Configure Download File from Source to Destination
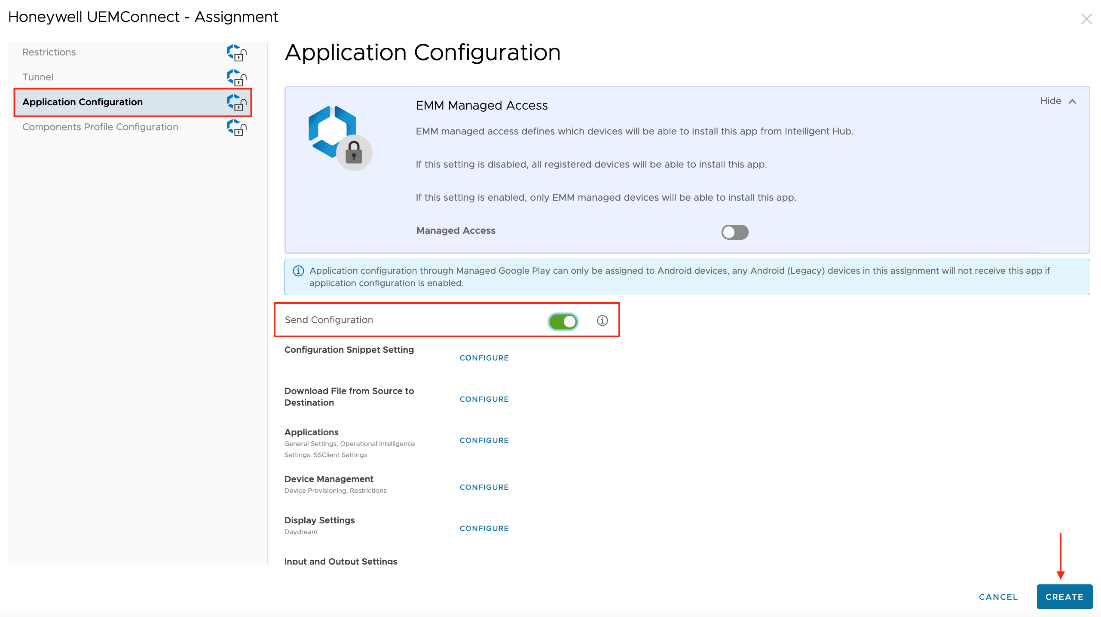This screenshot has height=617, width=1101. (x=484, y=399)
